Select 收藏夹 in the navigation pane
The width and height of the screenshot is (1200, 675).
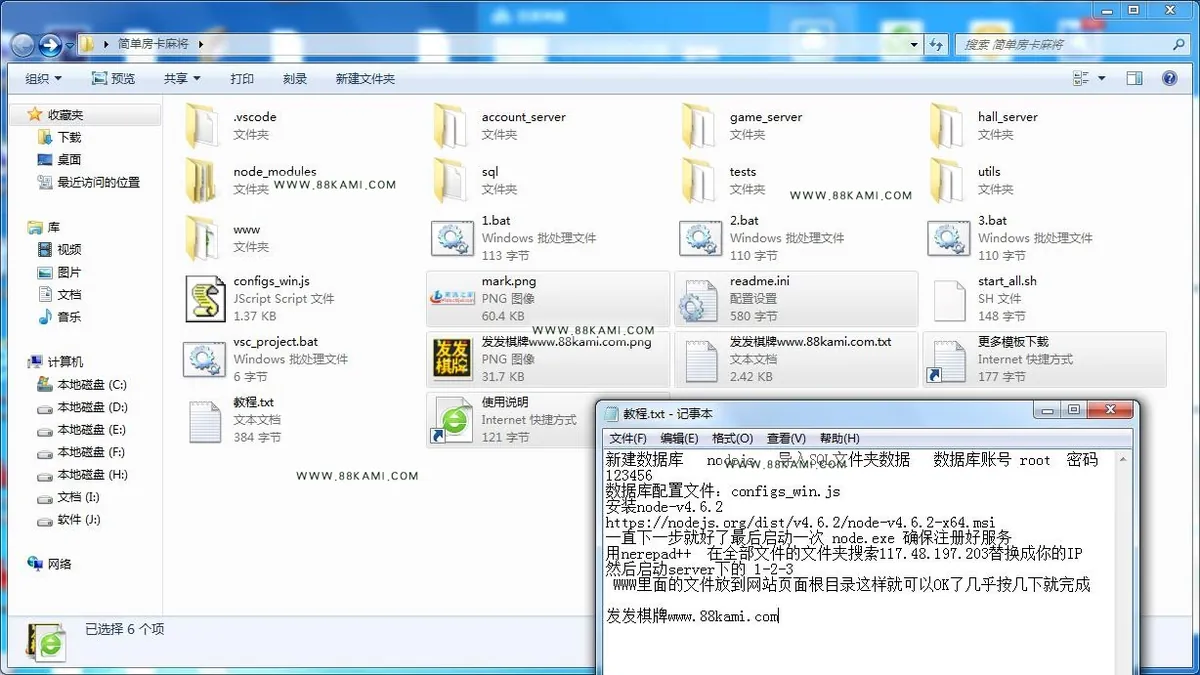click(x=65, y=115)
